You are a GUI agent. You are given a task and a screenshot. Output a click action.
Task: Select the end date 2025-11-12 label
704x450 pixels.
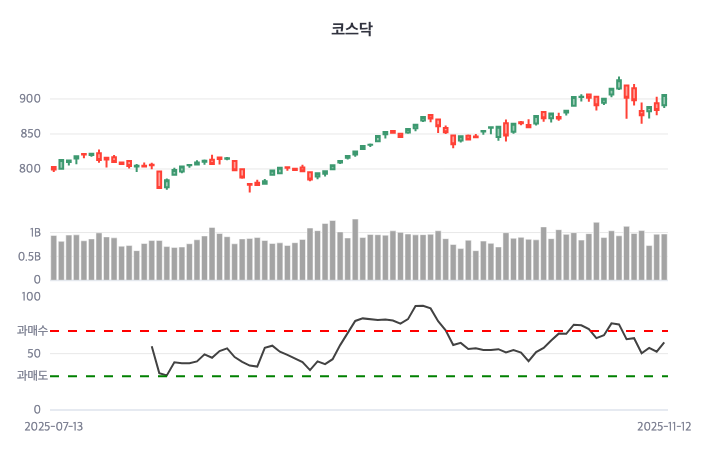pos(665,426)
